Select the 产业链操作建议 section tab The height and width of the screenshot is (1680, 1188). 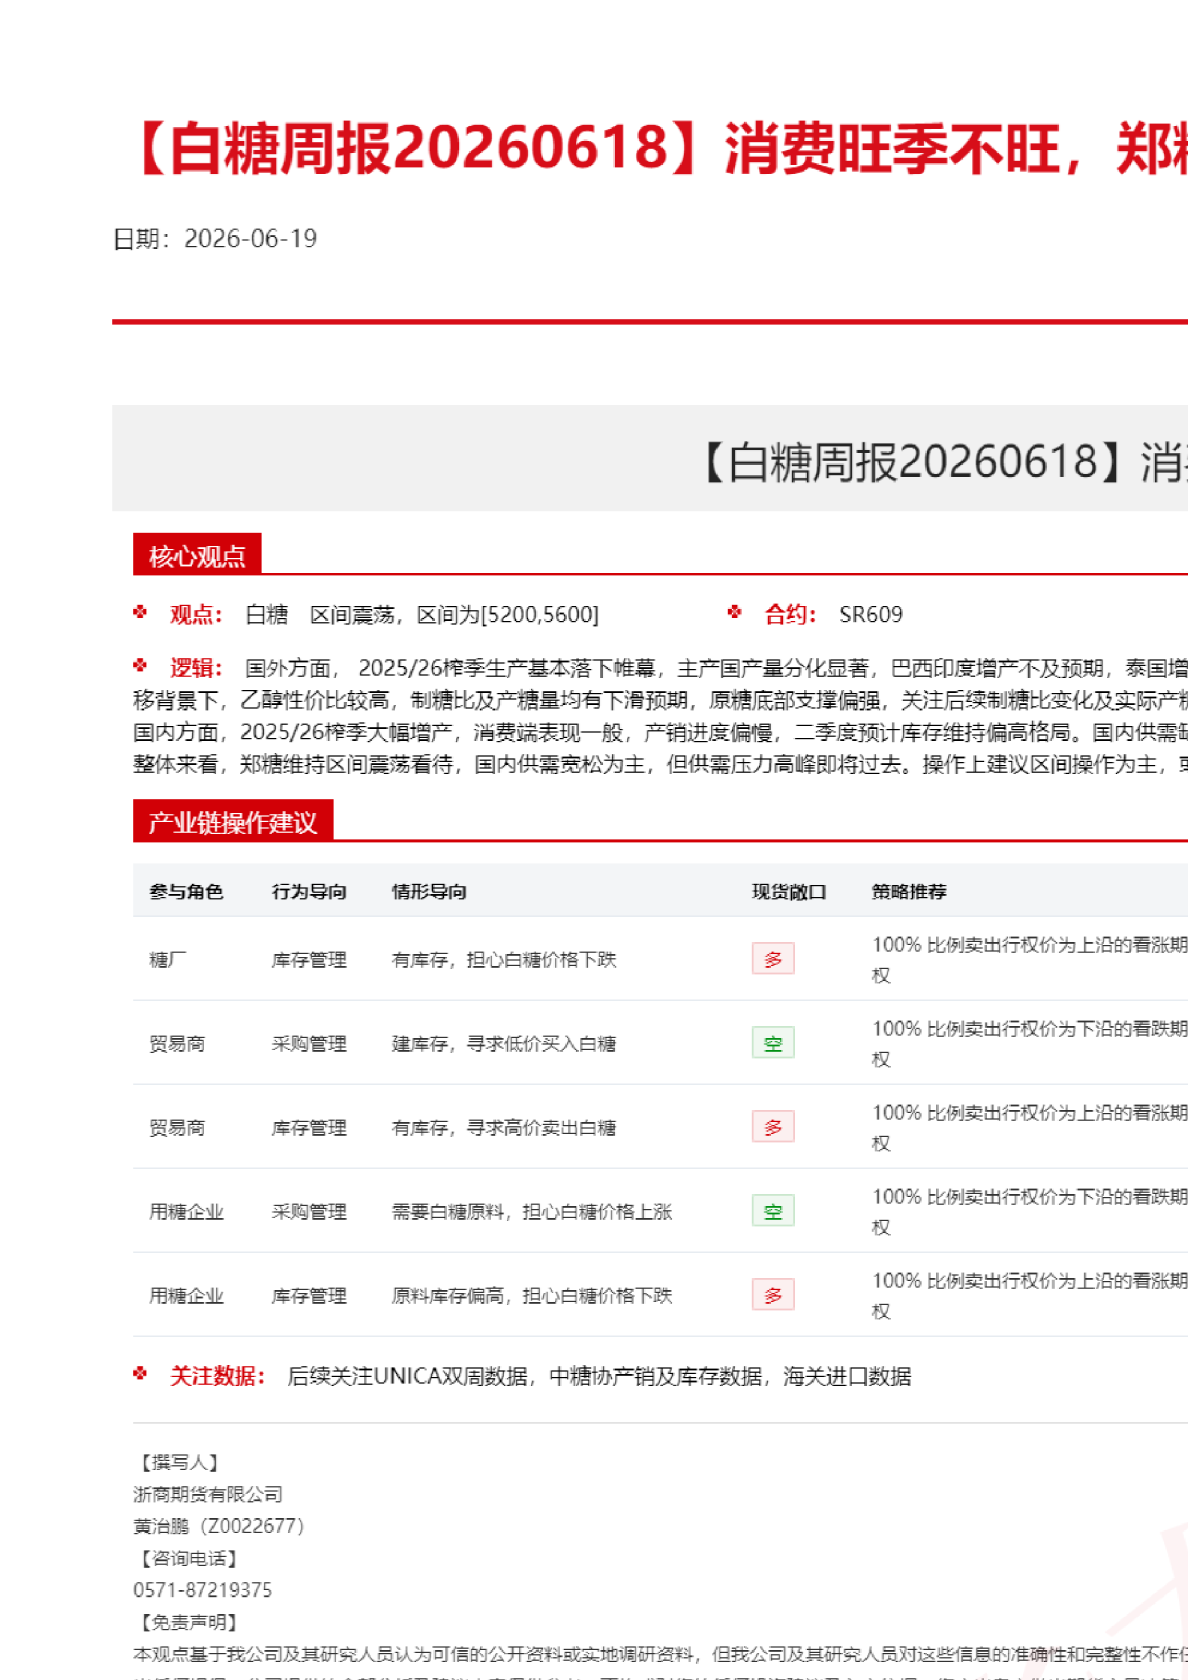pyautogui.click(x=233, y=821)
